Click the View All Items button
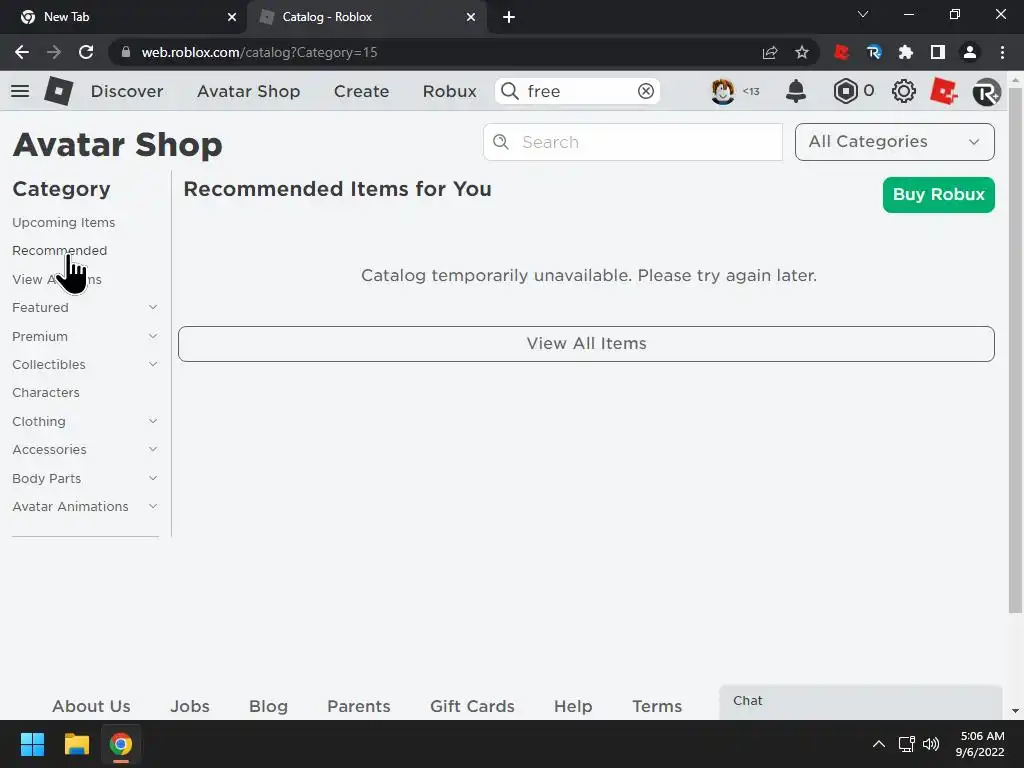This screenshot has height=768, width=1024. pyautogui.click(x=586, y=344)
